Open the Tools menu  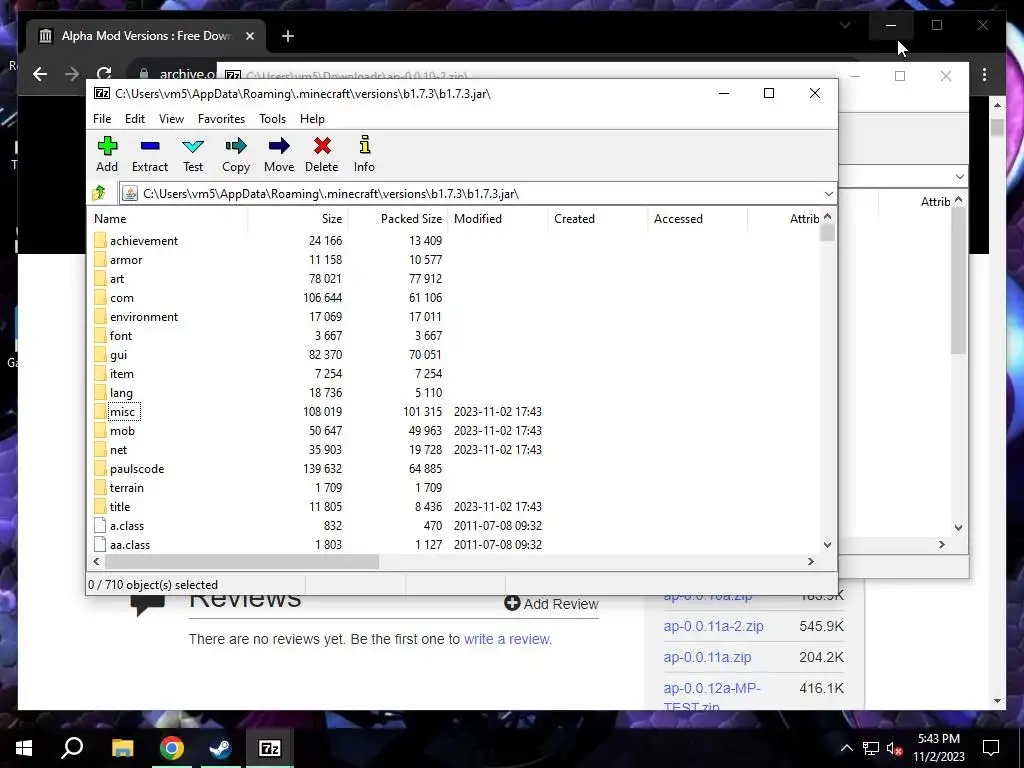(272, 119)
